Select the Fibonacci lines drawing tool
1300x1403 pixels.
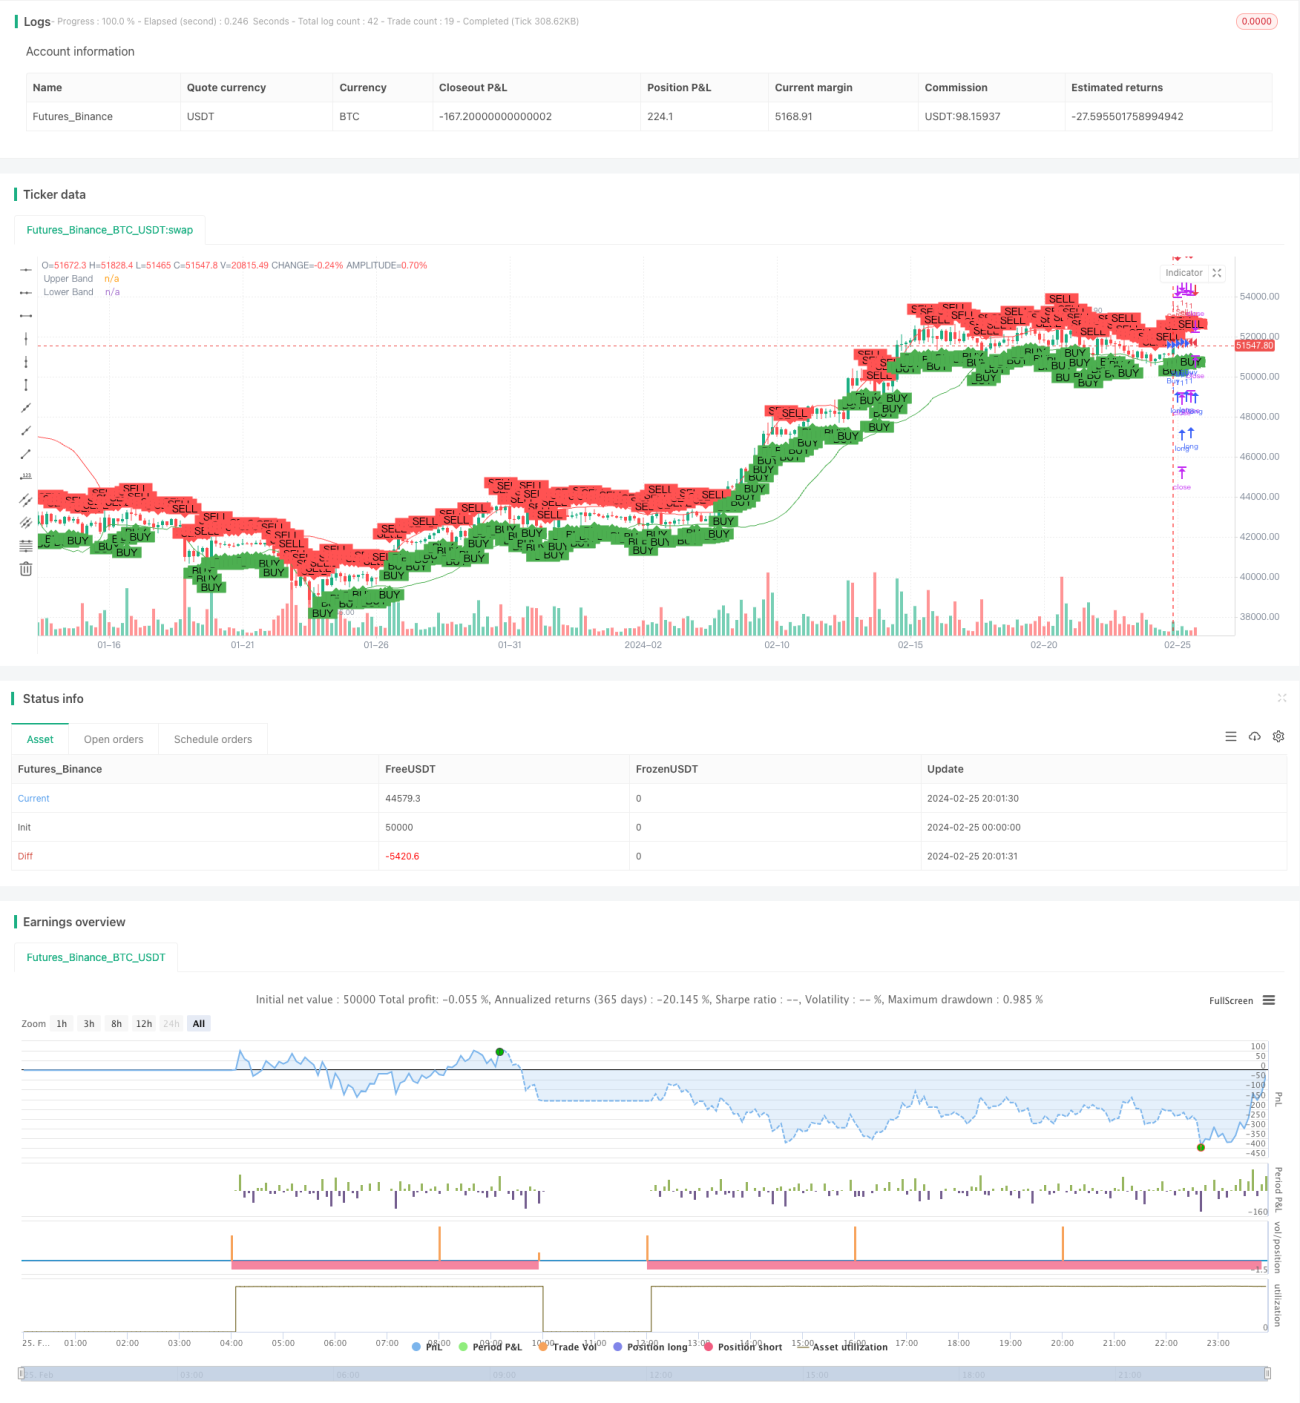(x=26, y=546)
